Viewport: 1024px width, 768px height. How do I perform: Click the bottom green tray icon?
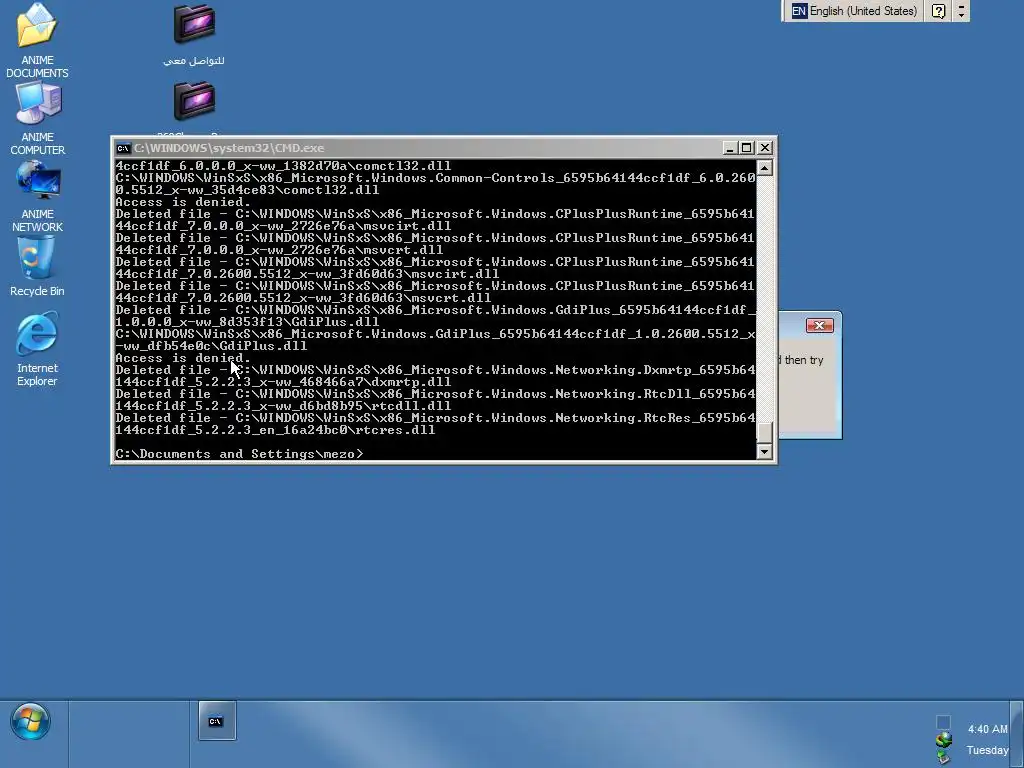(943, 756)
